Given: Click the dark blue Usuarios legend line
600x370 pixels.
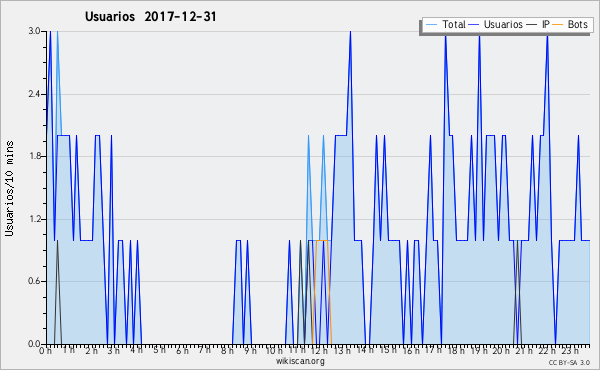Looking at the screenshot, I should click(x=474, y=24).
